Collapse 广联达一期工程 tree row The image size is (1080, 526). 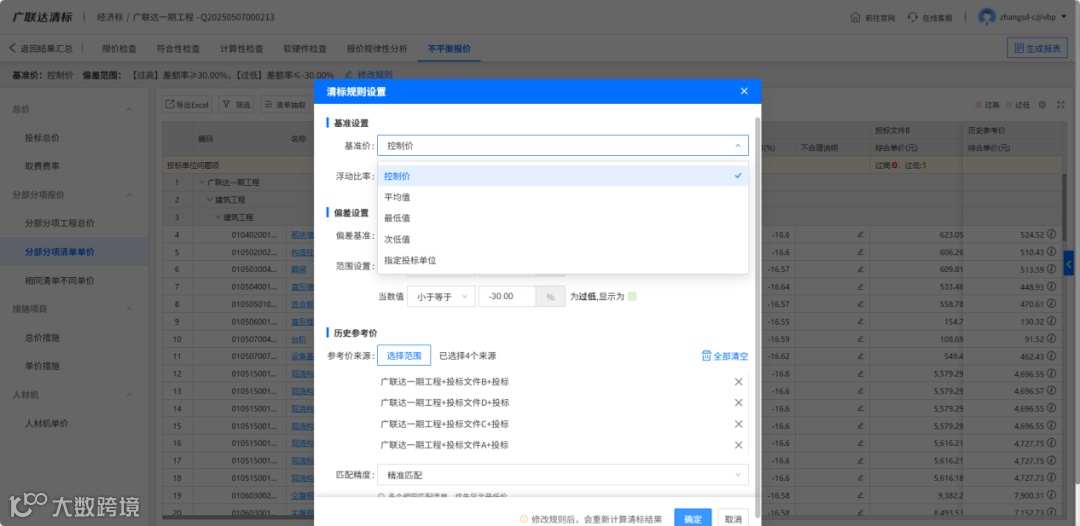(202, 182)
